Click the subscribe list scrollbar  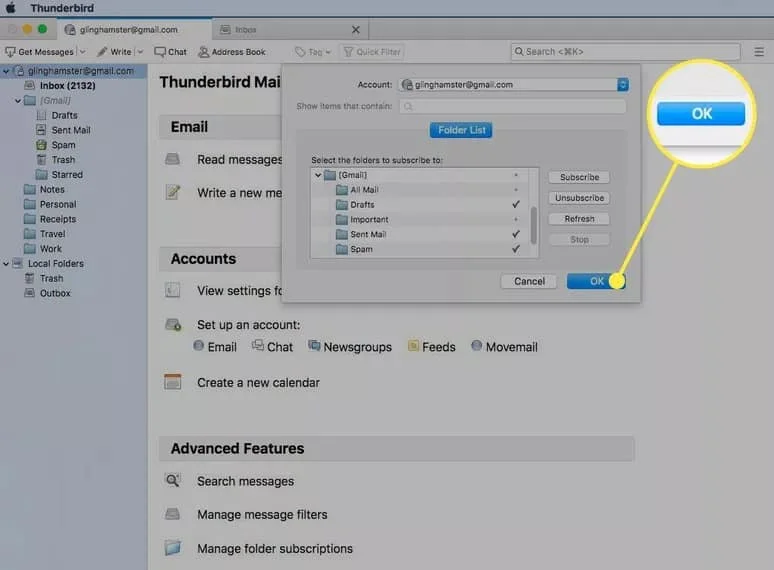point(533,226)
